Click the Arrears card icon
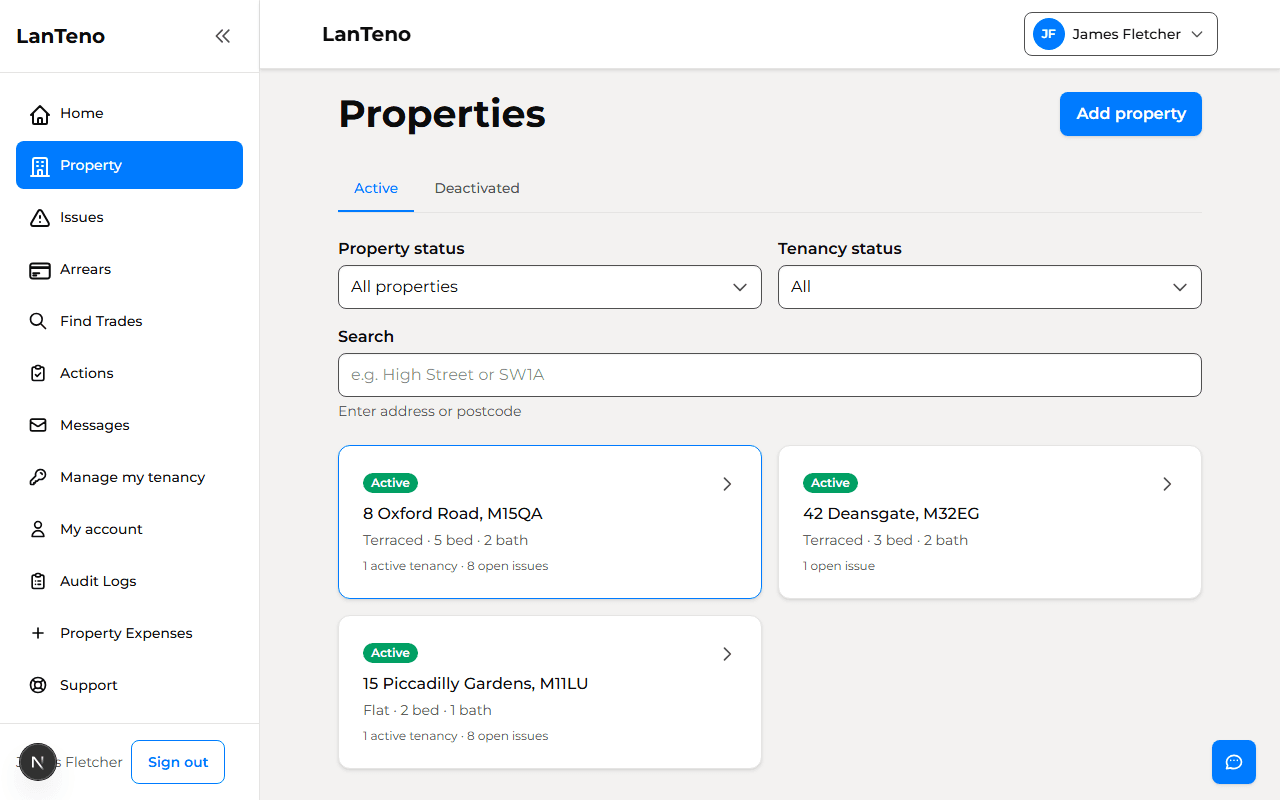 point(39,270)
